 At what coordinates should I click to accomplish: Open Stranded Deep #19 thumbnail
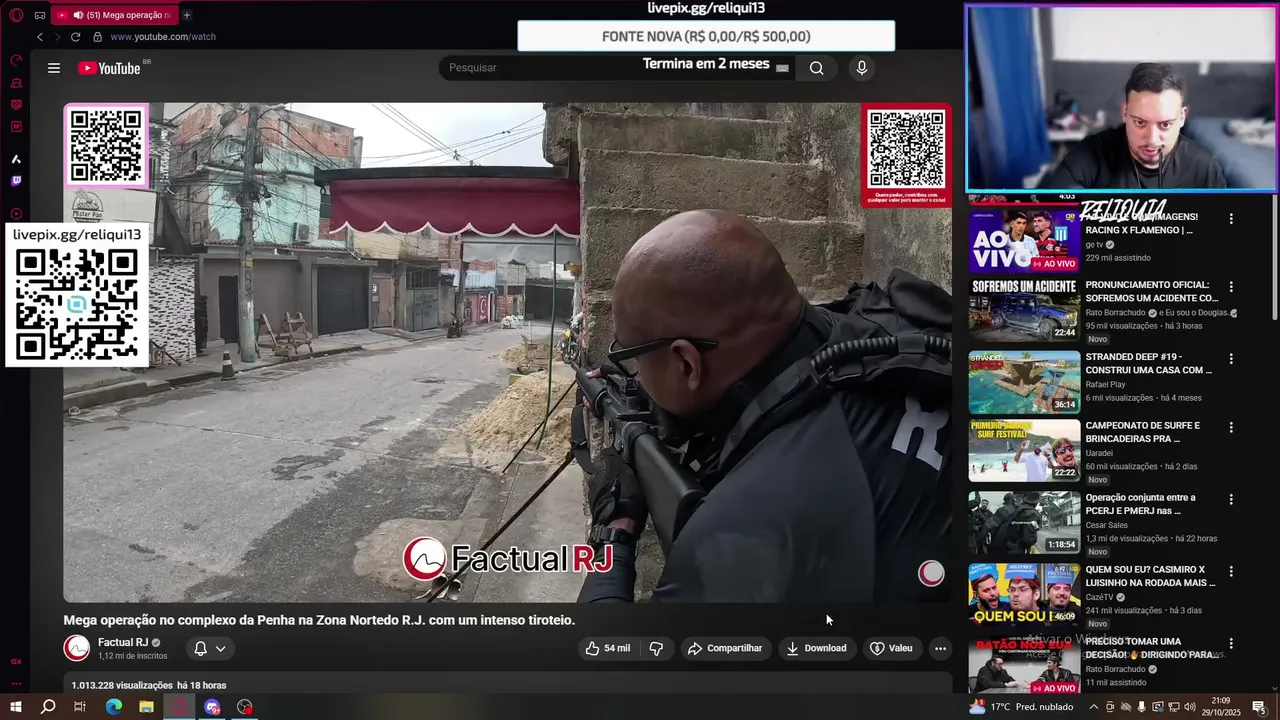tap(1024, 382)
